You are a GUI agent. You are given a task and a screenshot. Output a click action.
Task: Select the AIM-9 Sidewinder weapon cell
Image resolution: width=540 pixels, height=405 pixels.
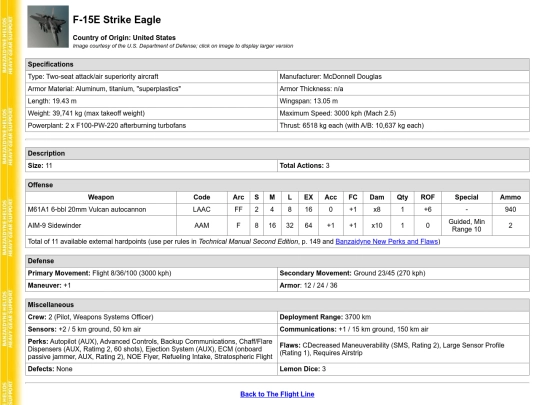pyautogui.click(x=101, y=226)
